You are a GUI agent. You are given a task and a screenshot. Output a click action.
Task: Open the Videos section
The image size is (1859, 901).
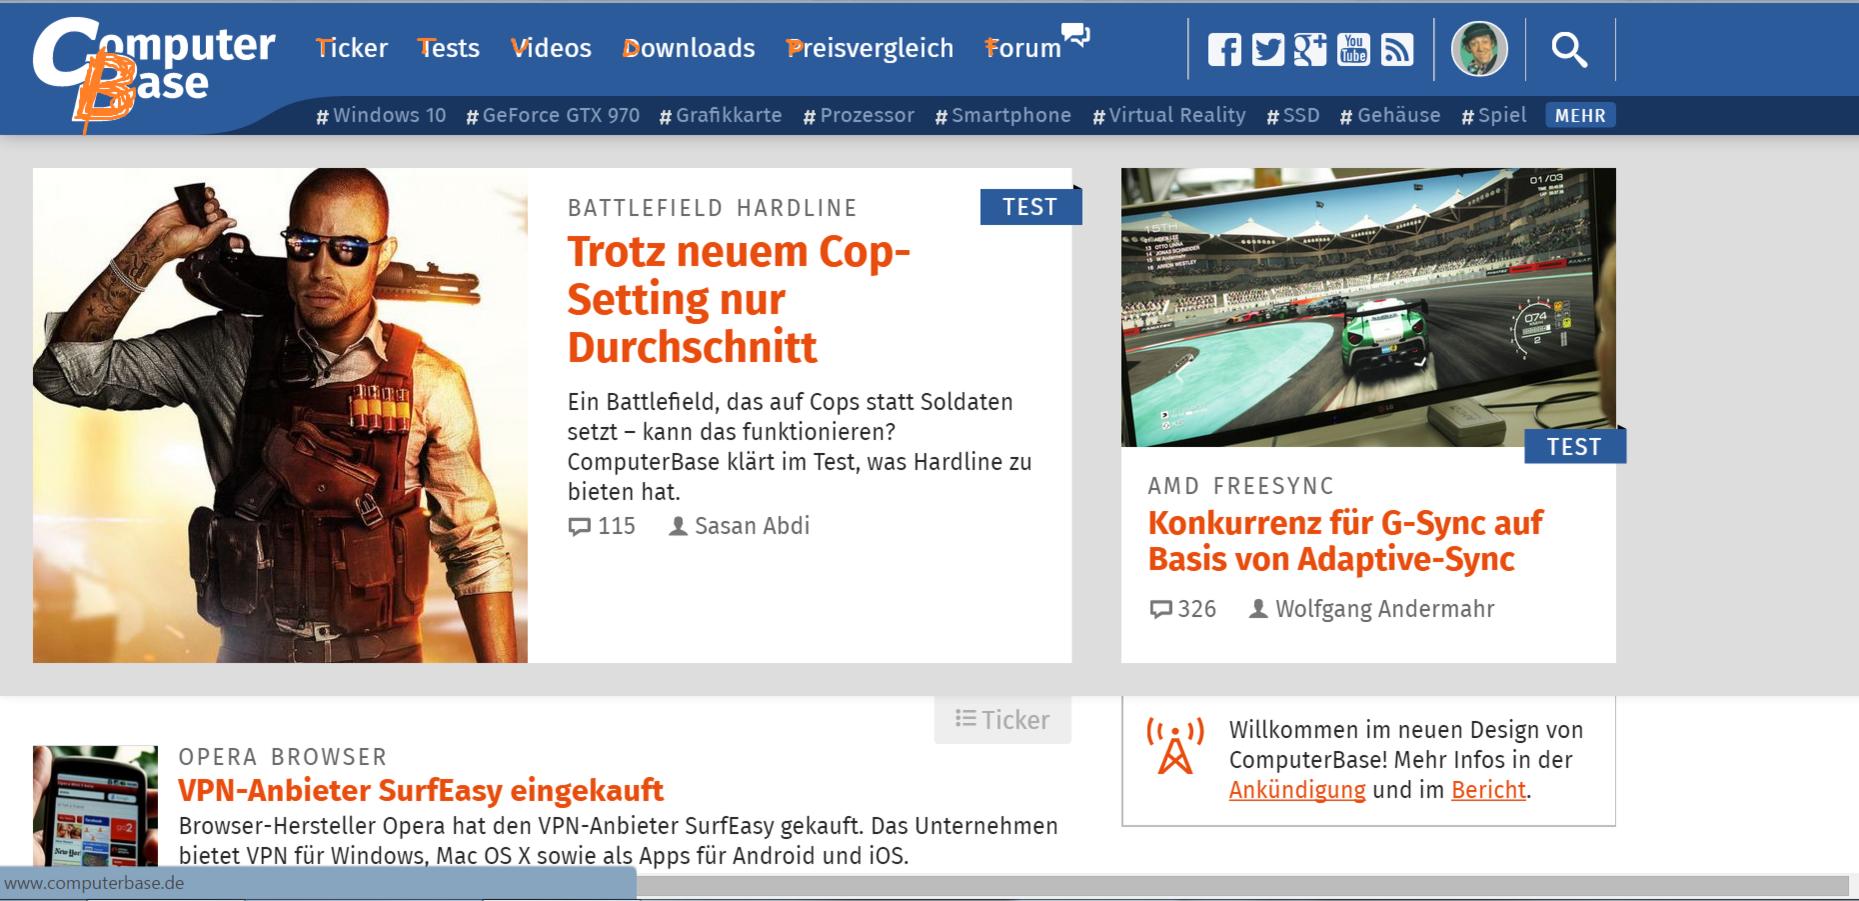click(x=551, y=48)
